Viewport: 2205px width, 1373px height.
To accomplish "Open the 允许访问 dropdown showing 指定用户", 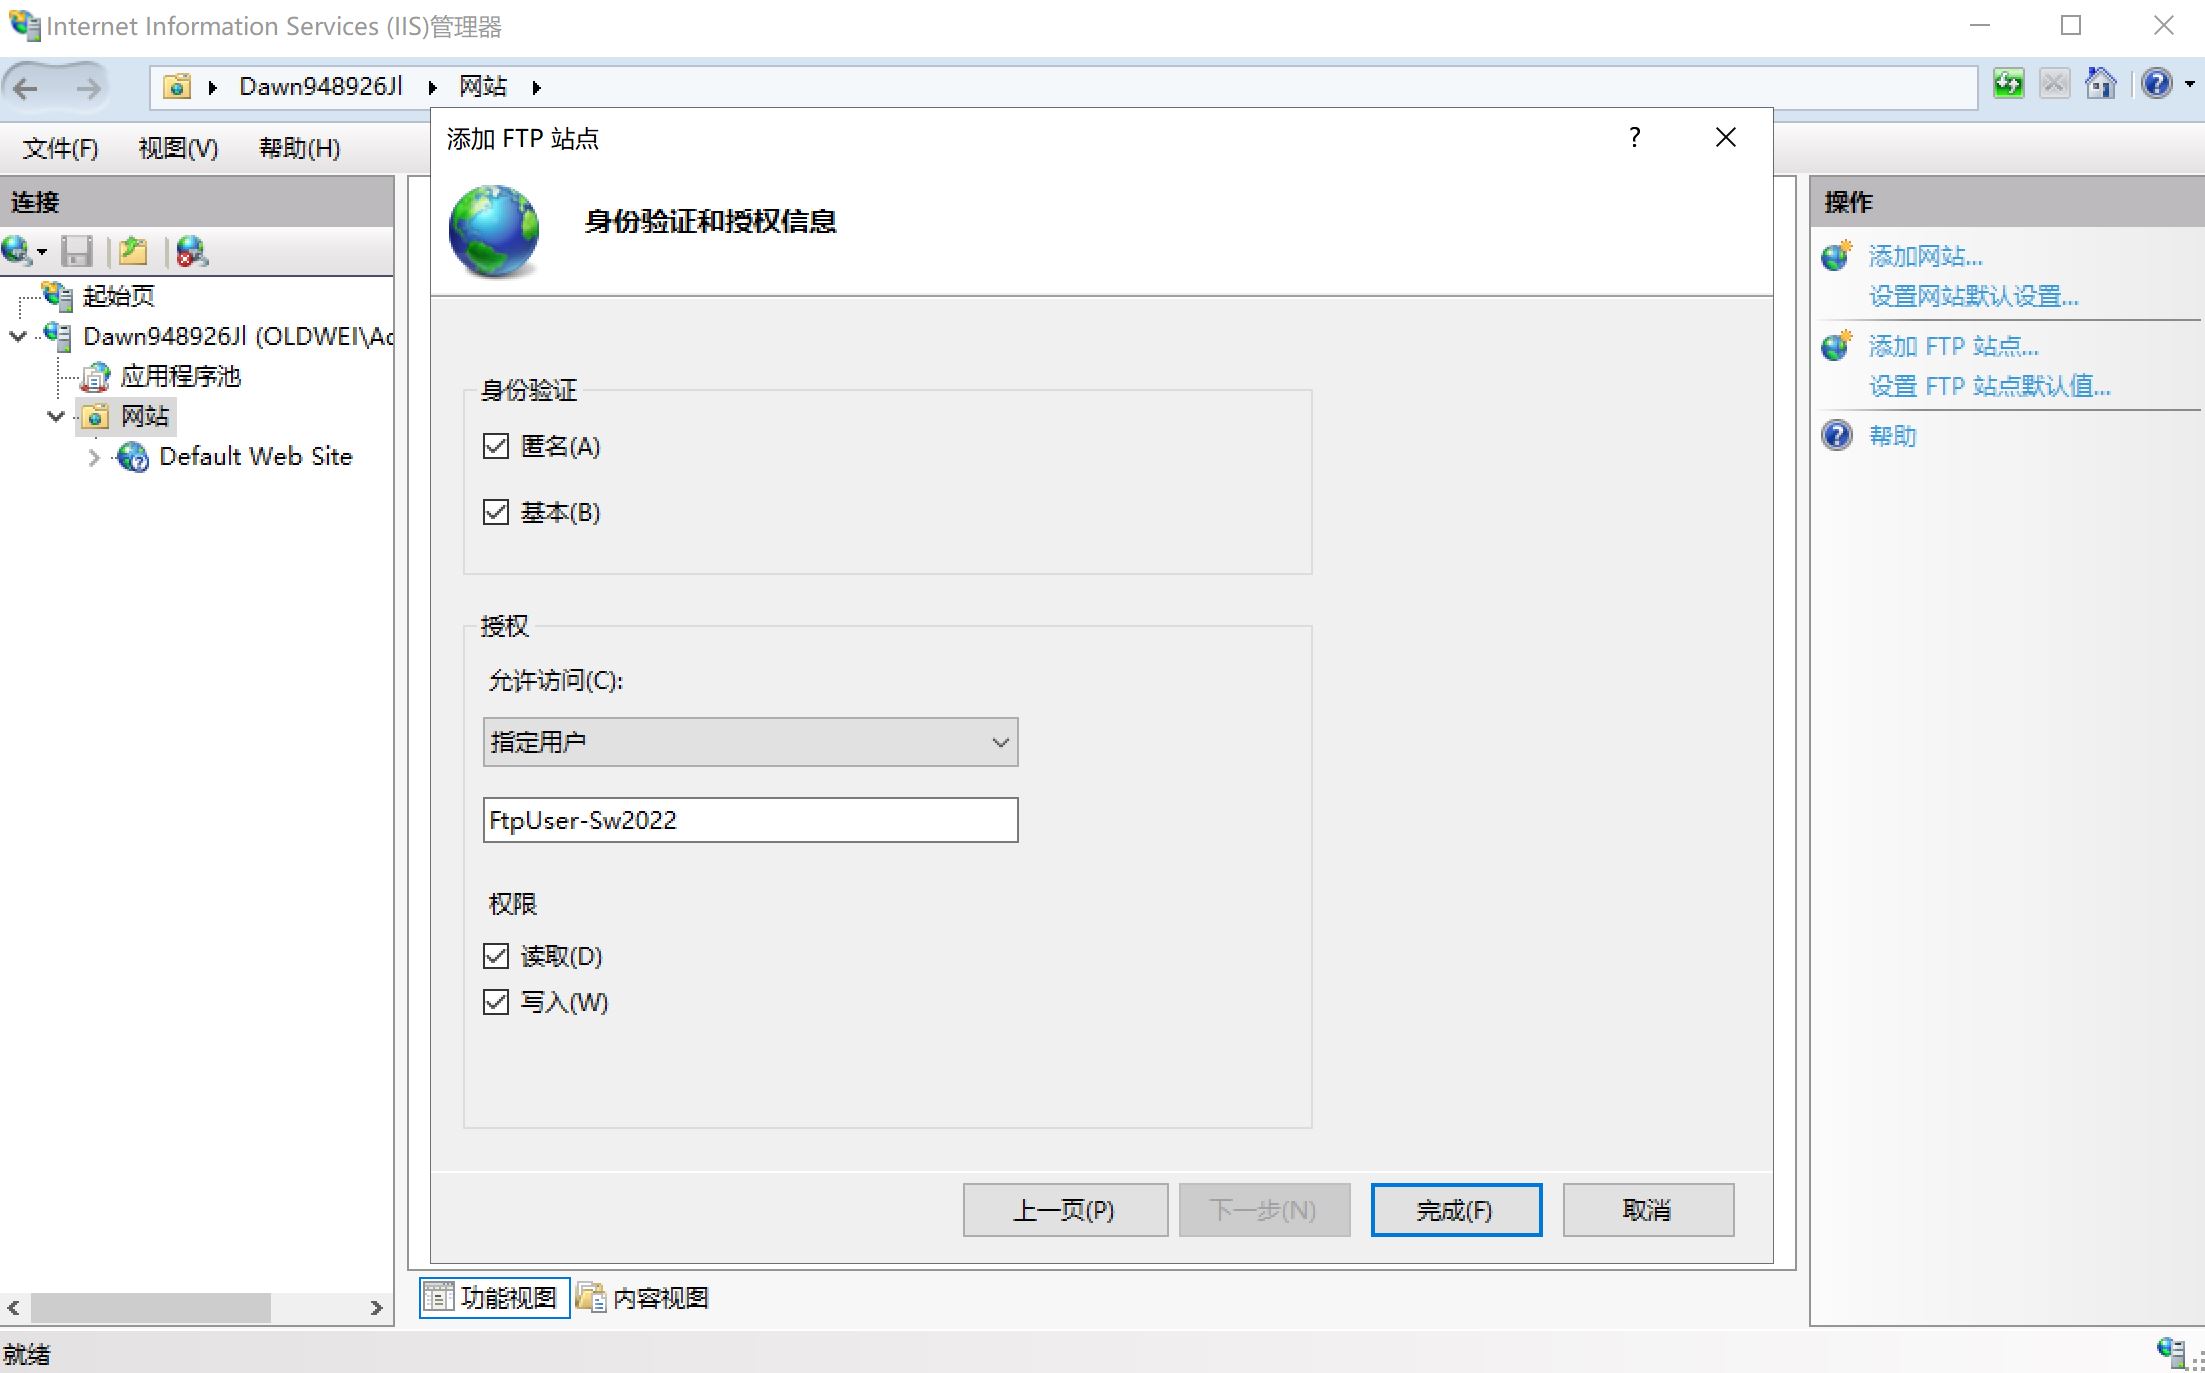I will pos(750,742).
